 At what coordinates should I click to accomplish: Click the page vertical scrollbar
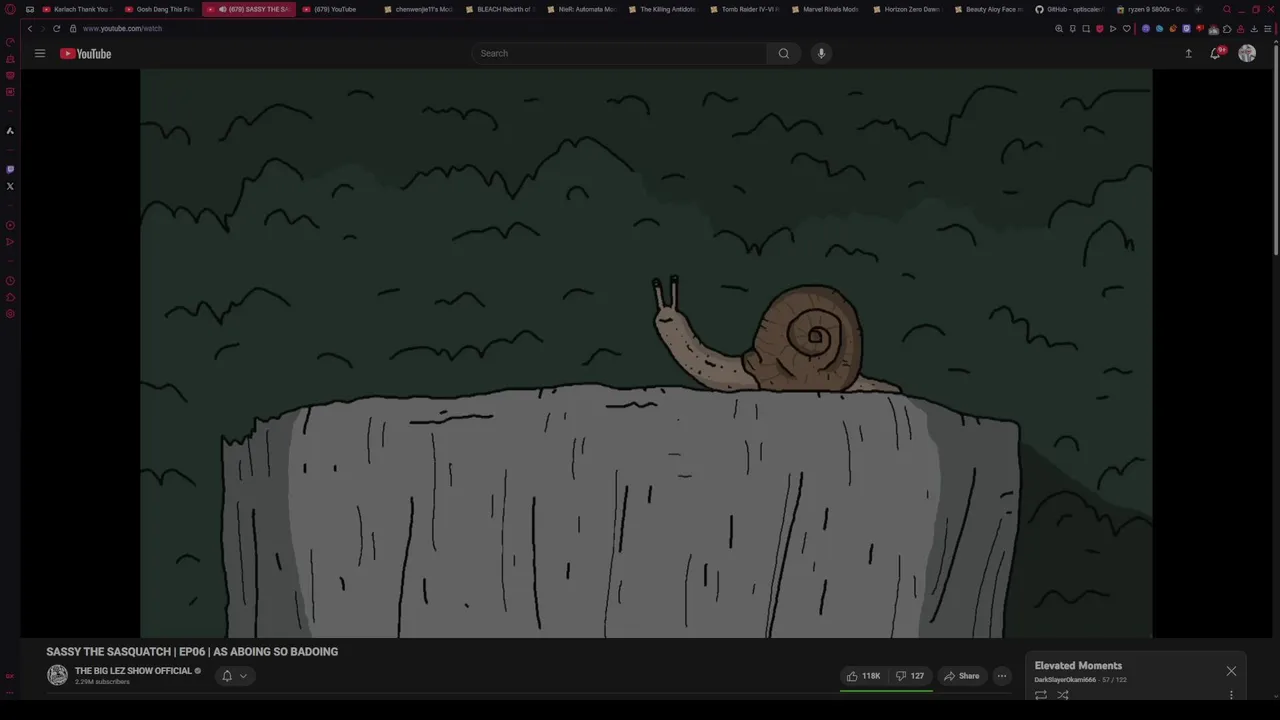coord(1276,150)
